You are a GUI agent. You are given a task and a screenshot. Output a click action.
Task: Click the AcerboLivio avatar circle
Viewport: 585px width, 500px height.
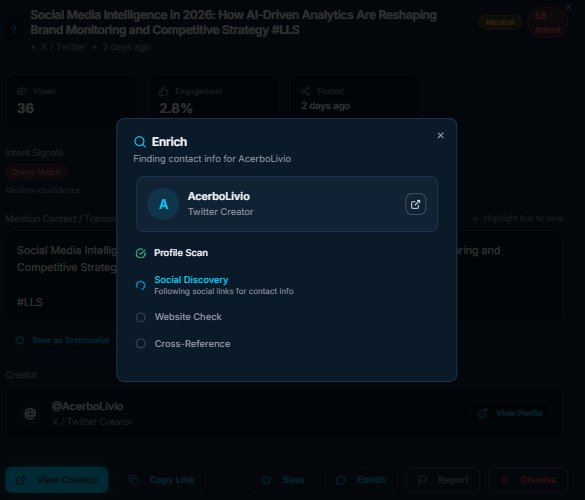(163, 204)
